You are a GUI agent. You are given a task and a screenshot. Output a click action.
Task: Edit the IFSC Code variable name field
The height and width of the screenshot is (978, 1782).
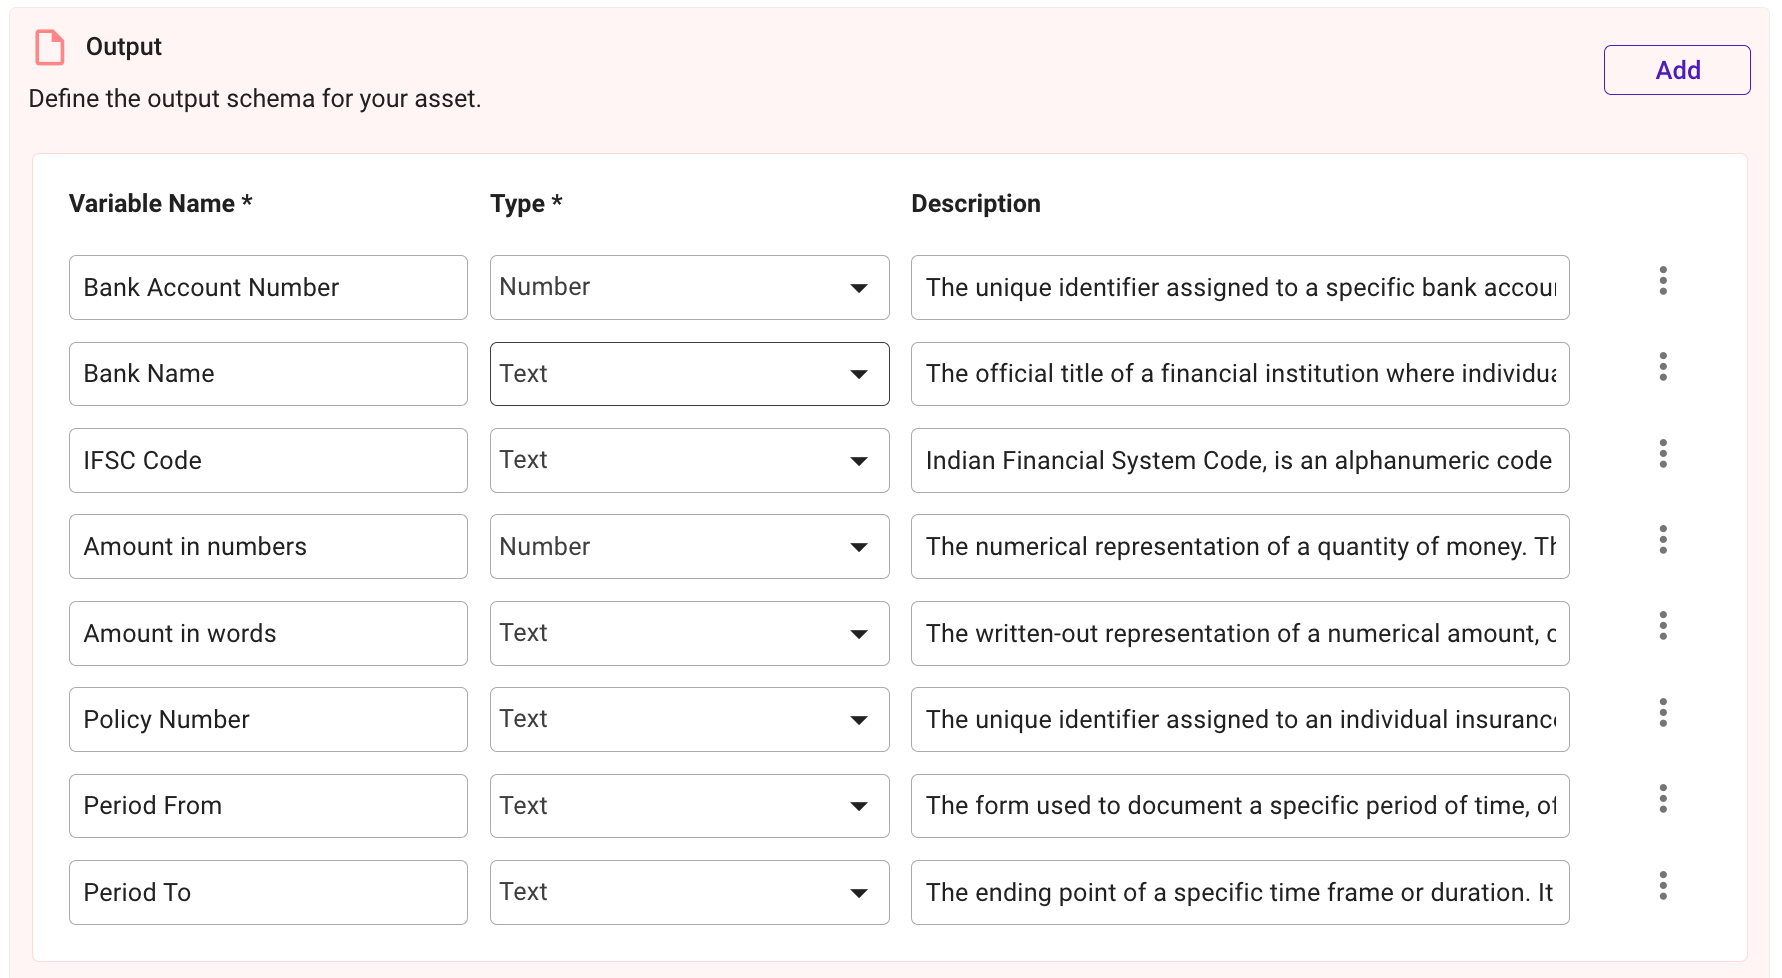point(268,460)
